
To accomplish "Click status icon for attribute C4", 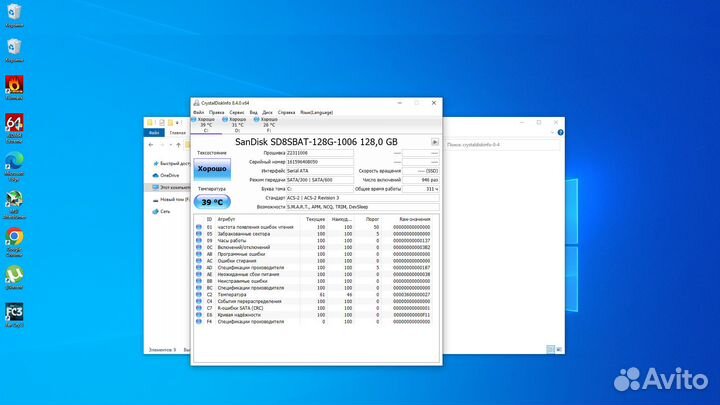I will 199,301.
